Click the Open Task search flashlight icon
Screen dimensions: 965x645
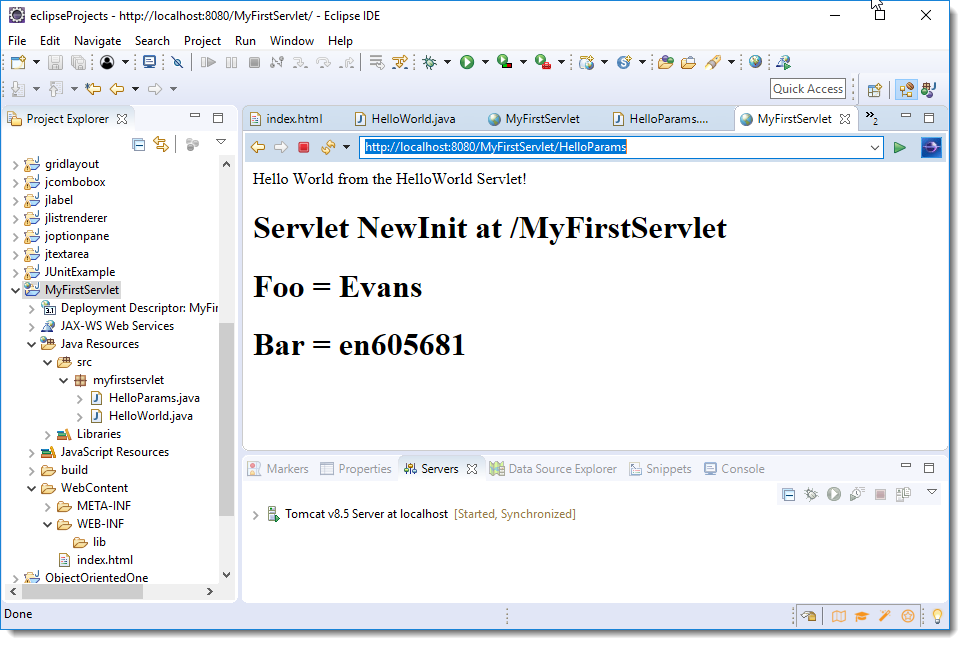(713, 62)
